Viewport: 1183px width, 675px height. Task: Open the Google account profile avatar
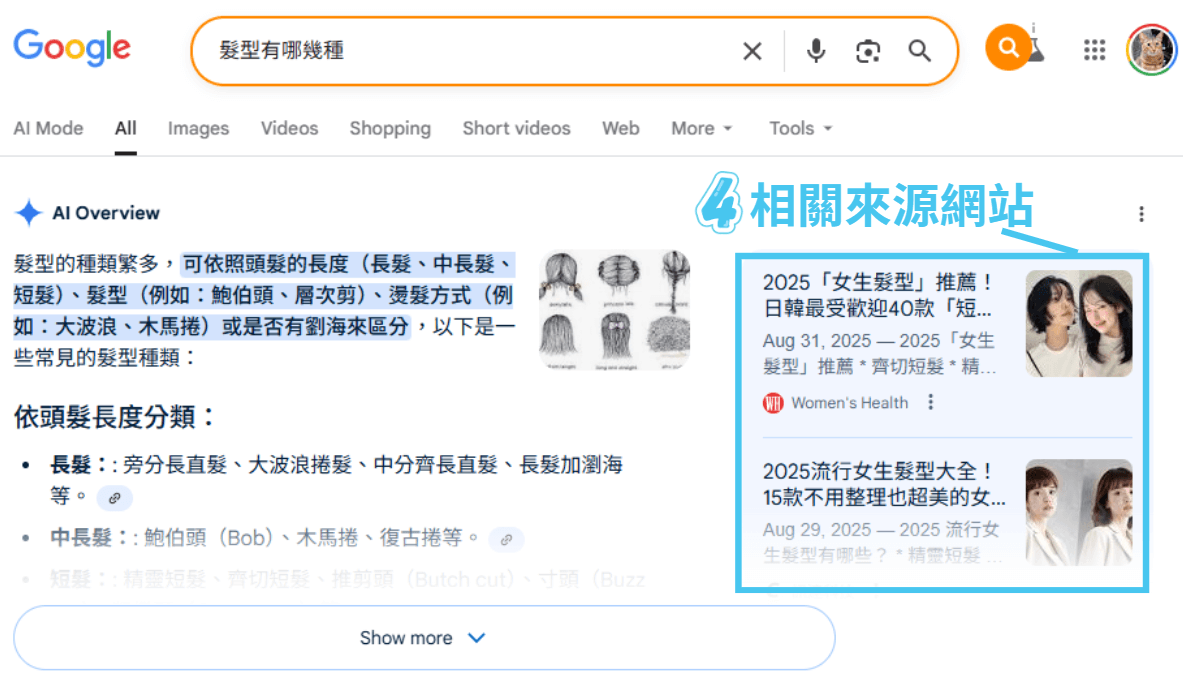click(1151, 50)
